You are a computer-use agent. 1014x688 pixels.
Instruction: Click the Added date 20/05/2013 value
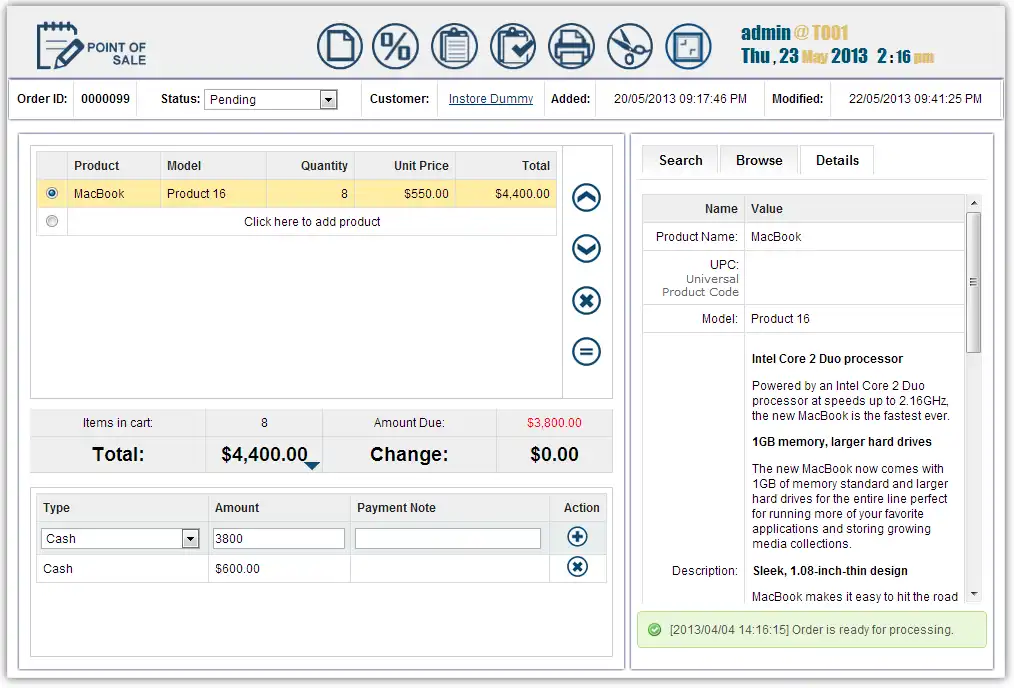point(680,99)
